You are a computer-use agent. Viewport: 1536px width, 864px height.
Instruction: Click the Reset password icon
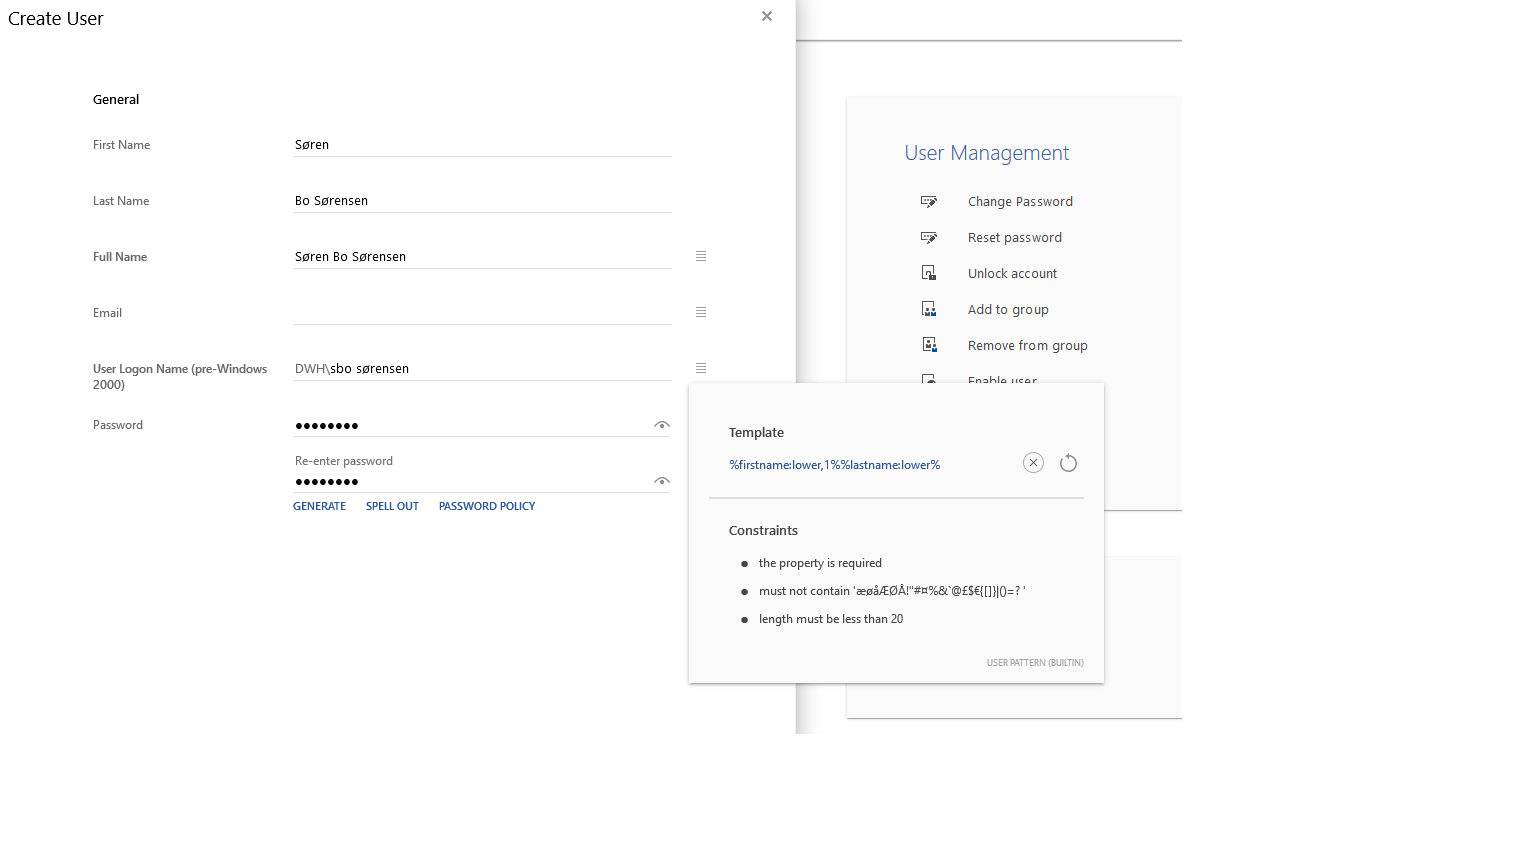coord(929,237)
